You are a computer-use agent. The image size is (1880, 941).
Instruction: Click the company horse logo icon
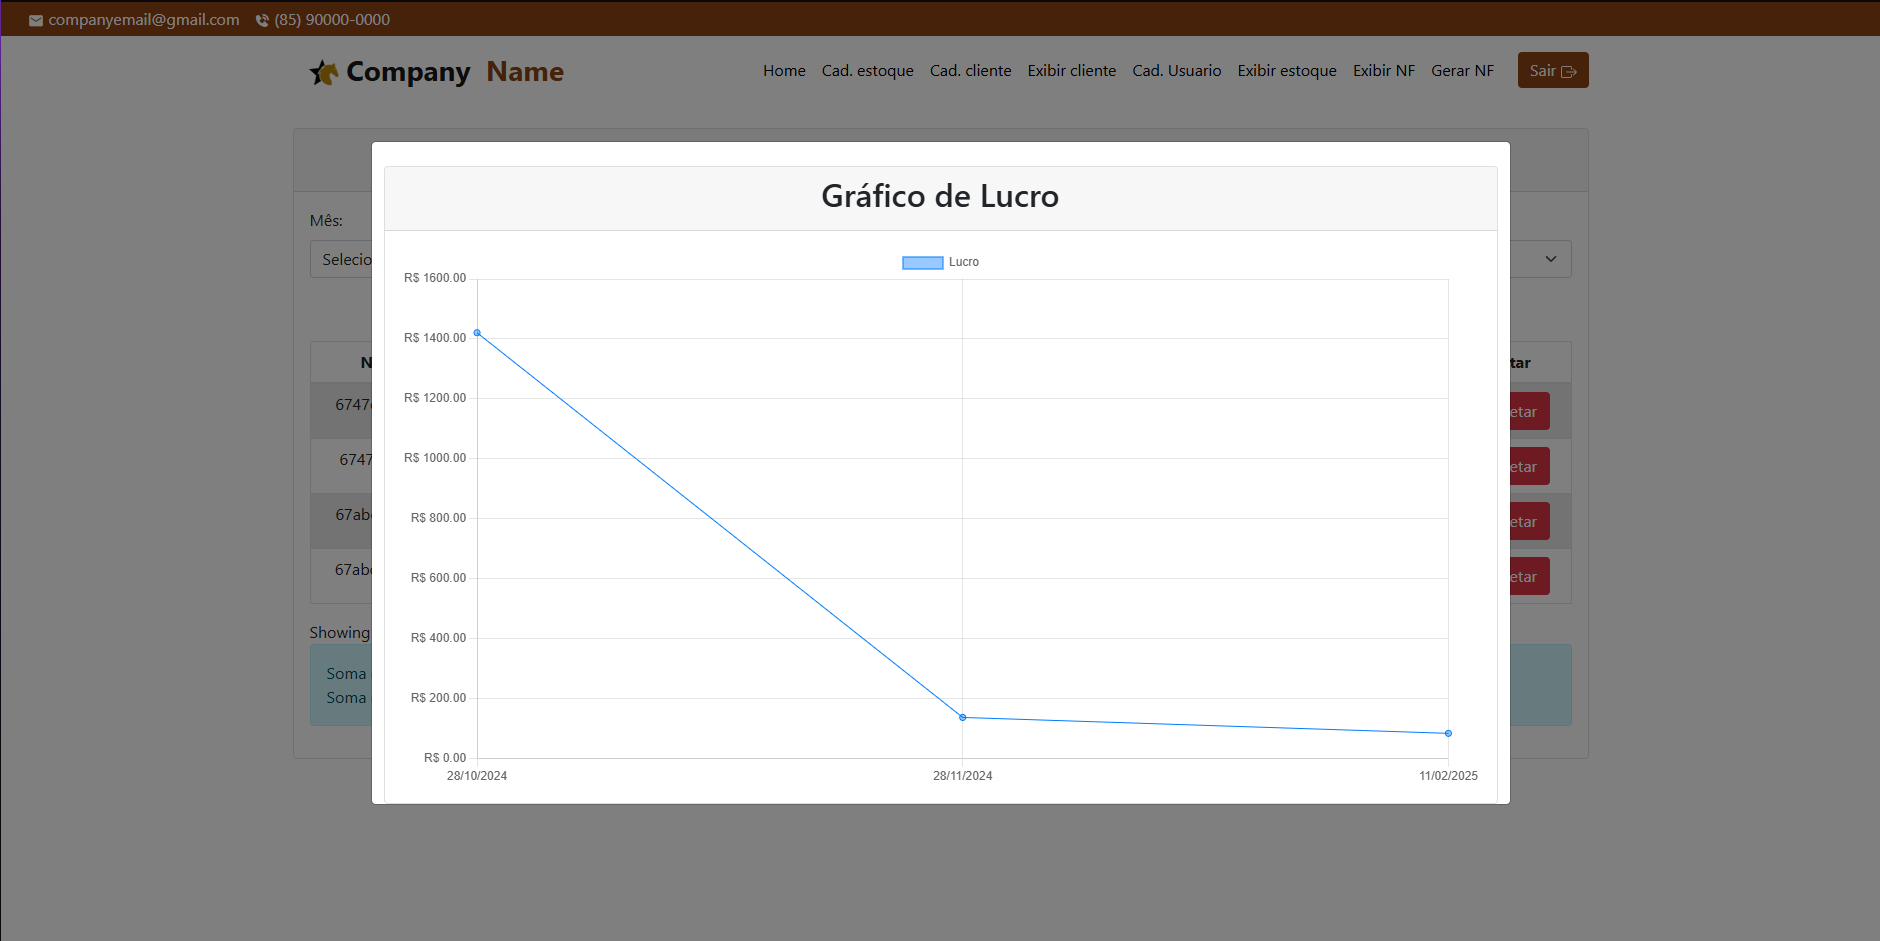(323, 72)
